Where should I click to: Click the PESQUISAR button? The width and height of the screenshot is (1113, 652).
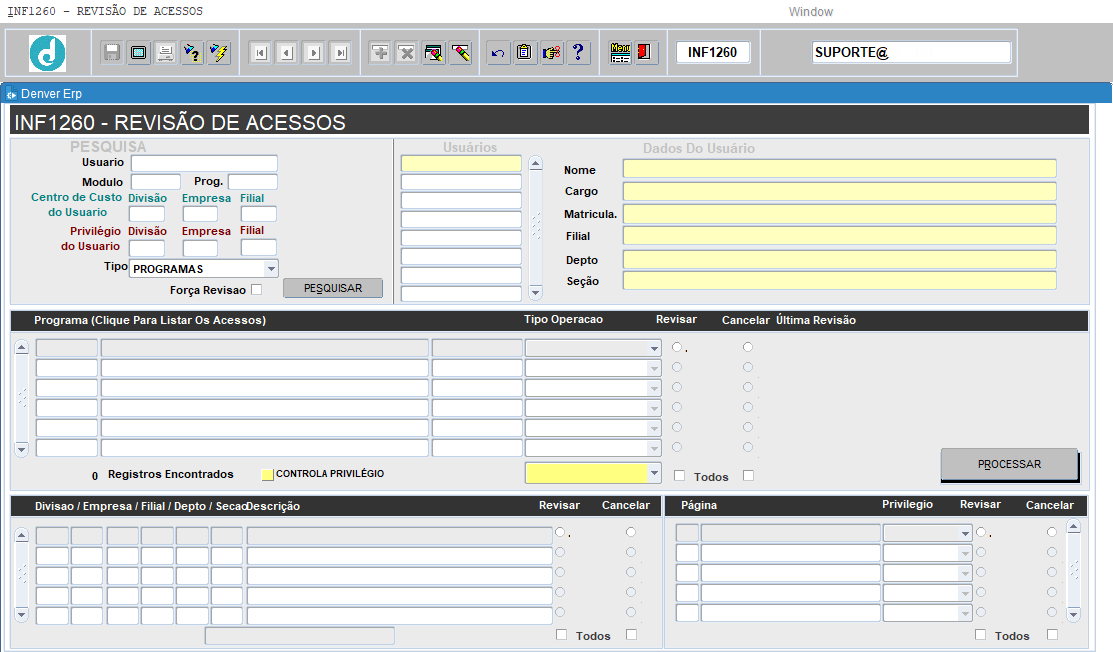coord(333,288)
